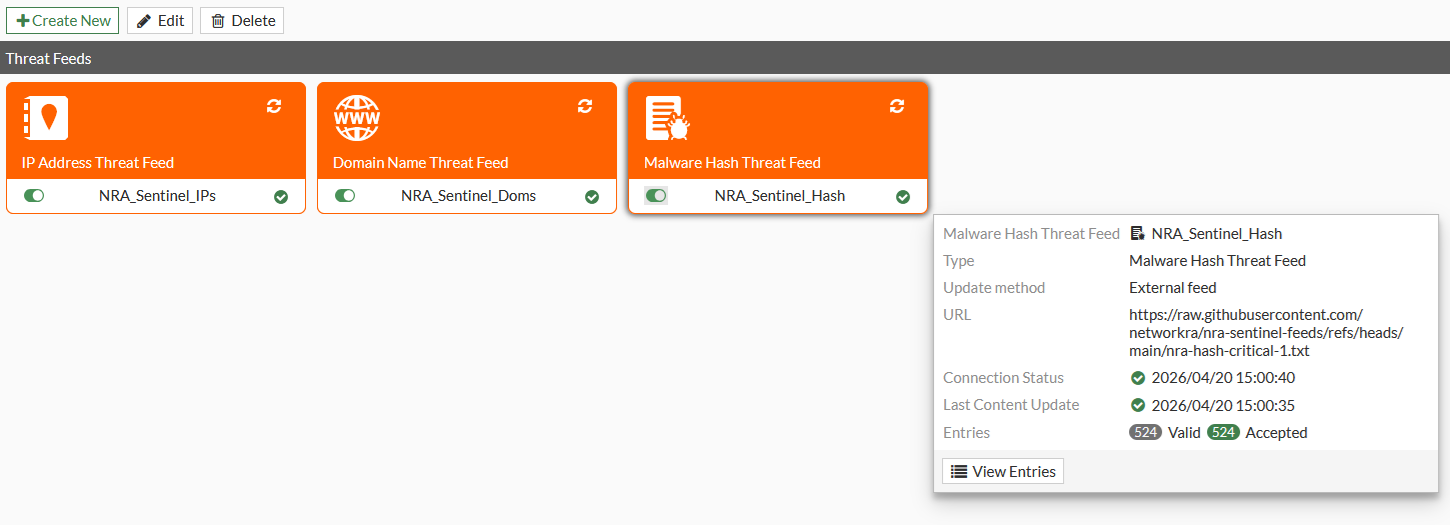Click the Malware Hash Threat Feed card title
Image resolution: width=1450 pixels, height=525 pixels.
732,163
